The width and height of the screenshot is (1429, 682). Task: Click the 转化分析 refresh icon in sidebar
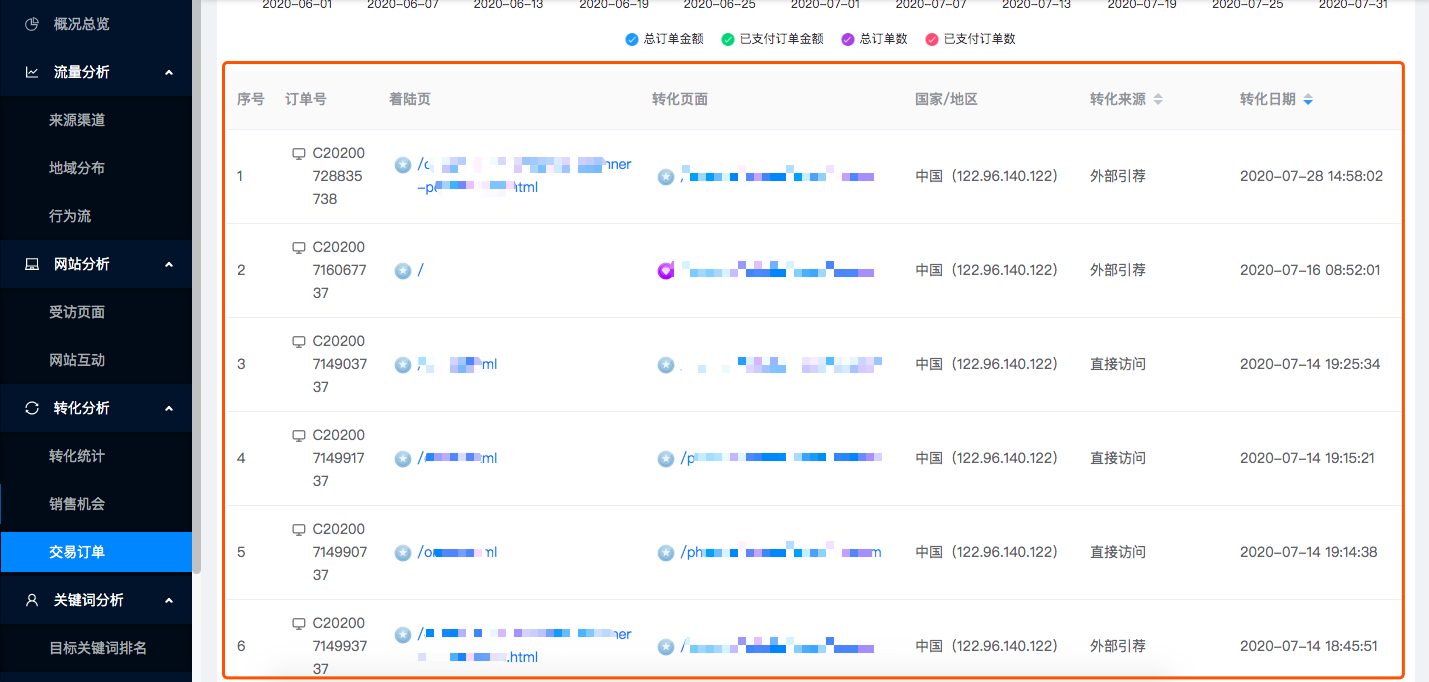tap(32, 408)
